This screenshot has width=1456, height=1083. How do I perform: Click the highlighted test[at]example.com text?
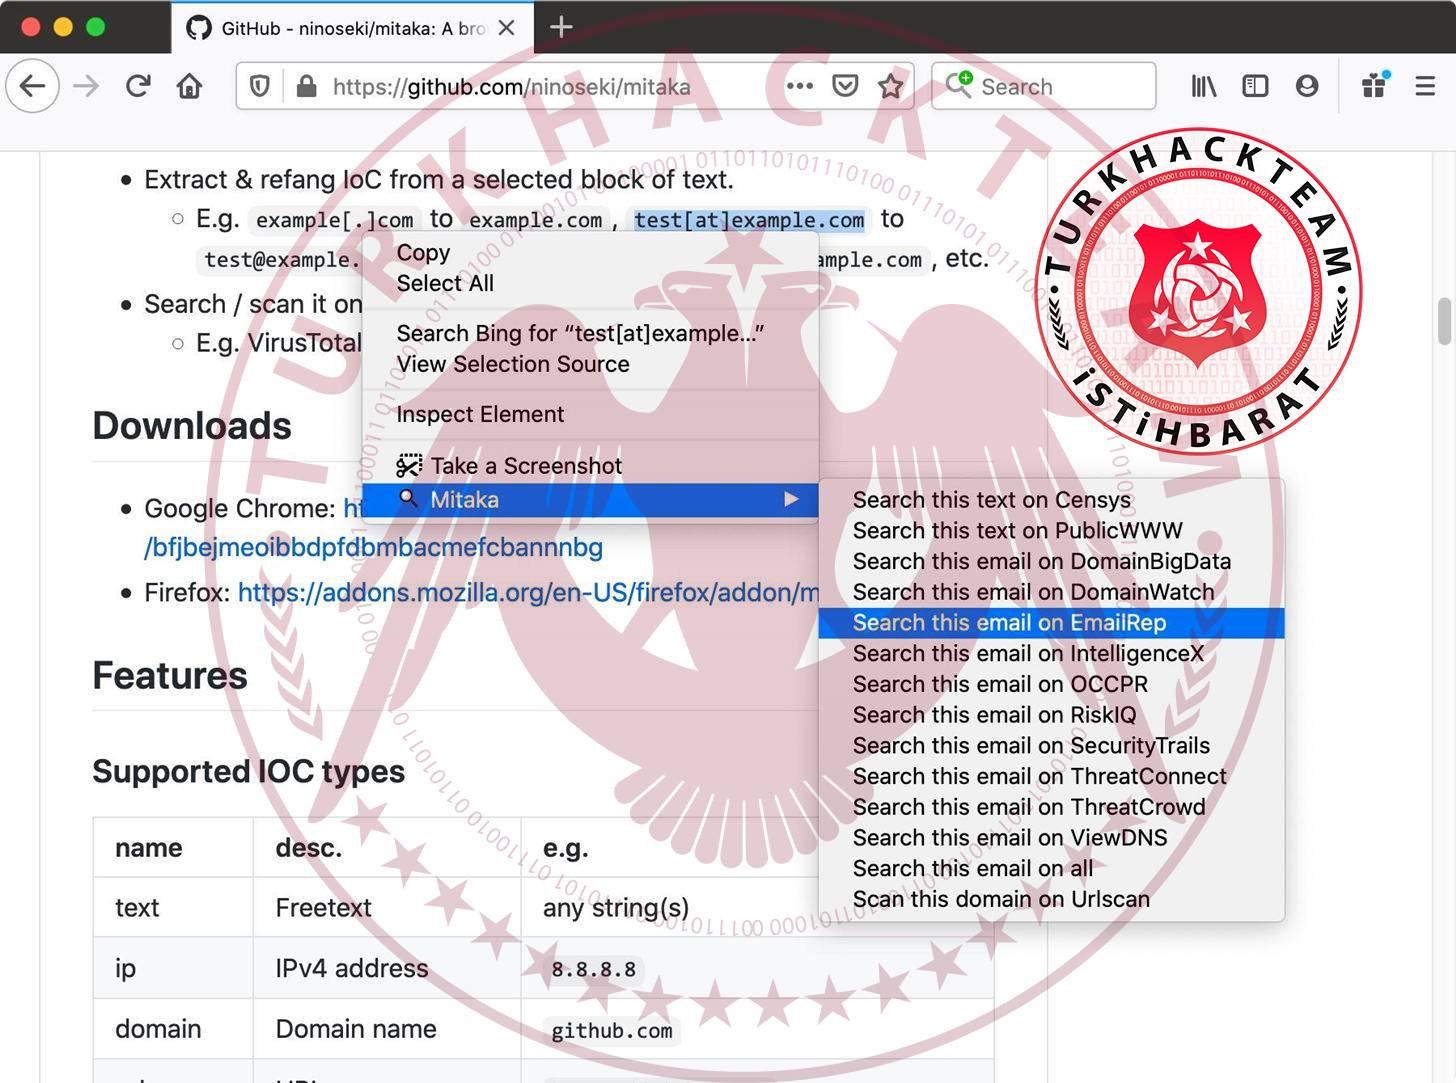(749, 220)
